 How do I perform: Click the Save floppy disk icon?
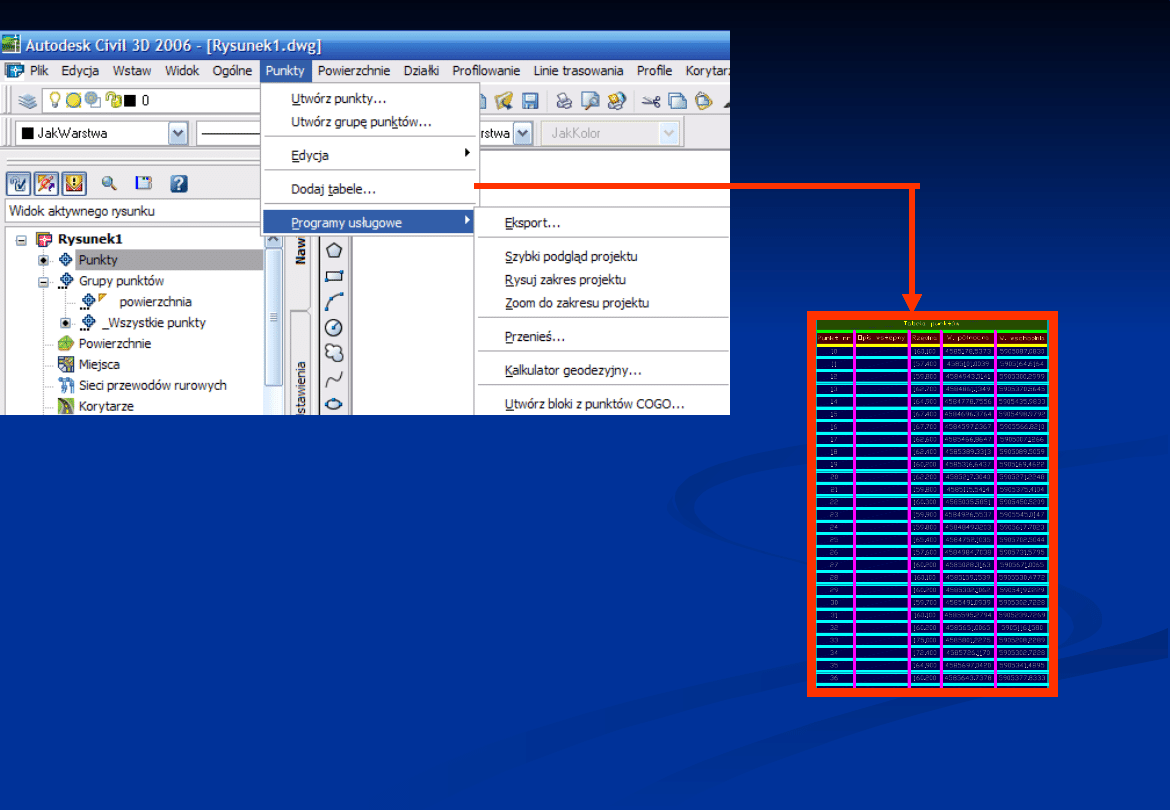tap(531, 101)
